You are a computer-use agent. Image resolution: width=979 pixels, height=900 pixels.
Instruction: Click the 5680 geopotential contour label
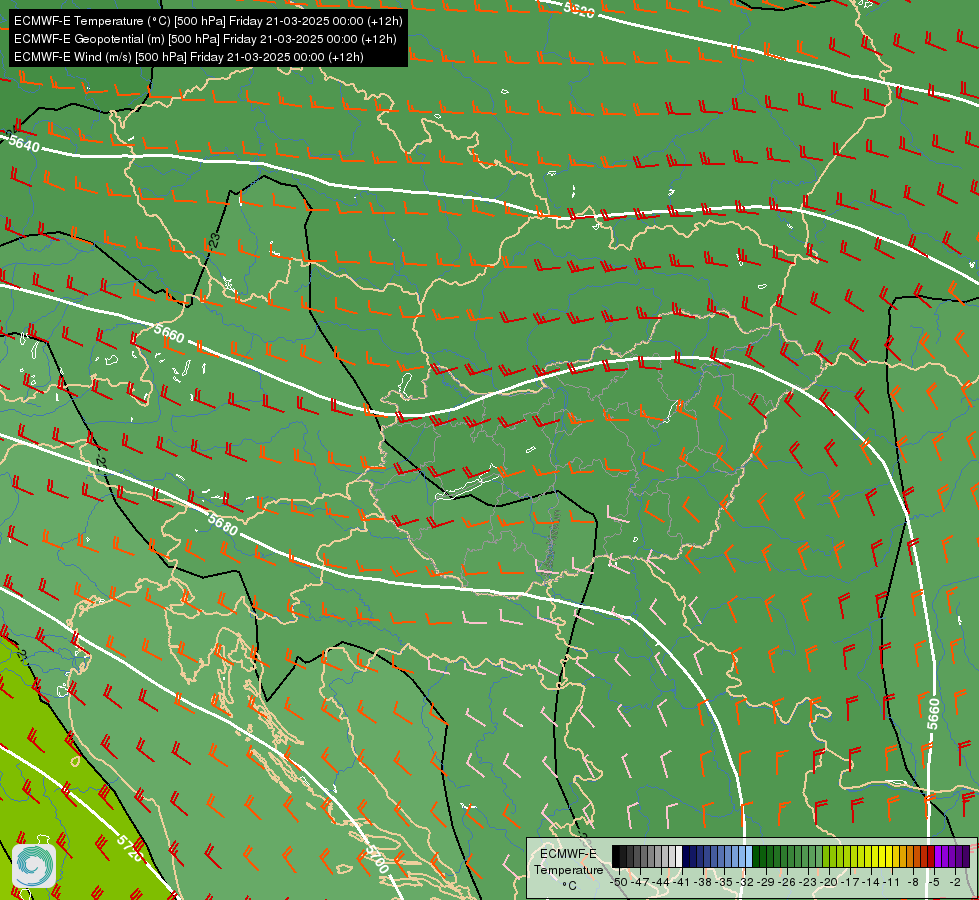click(x=222, y=525)
